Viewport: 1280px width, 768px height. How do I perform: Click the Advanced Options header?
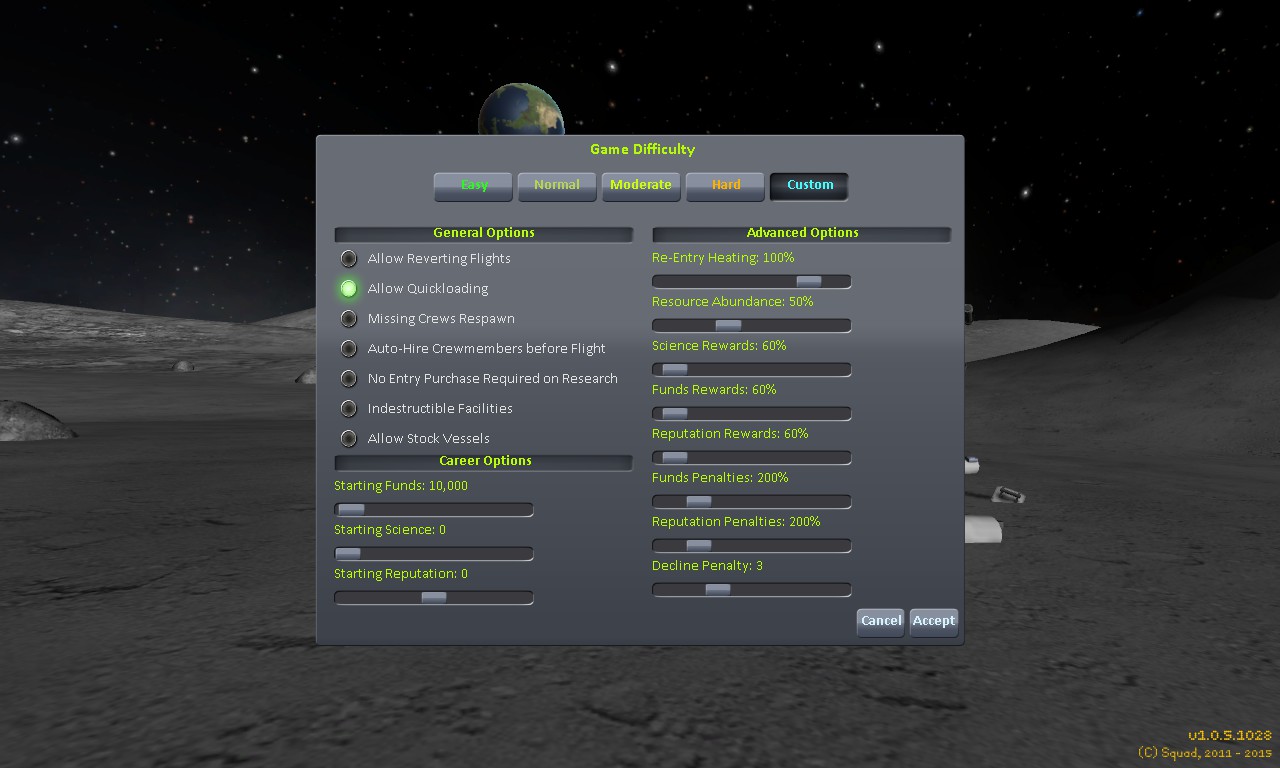pyautogui.click(x=802, y=233)
